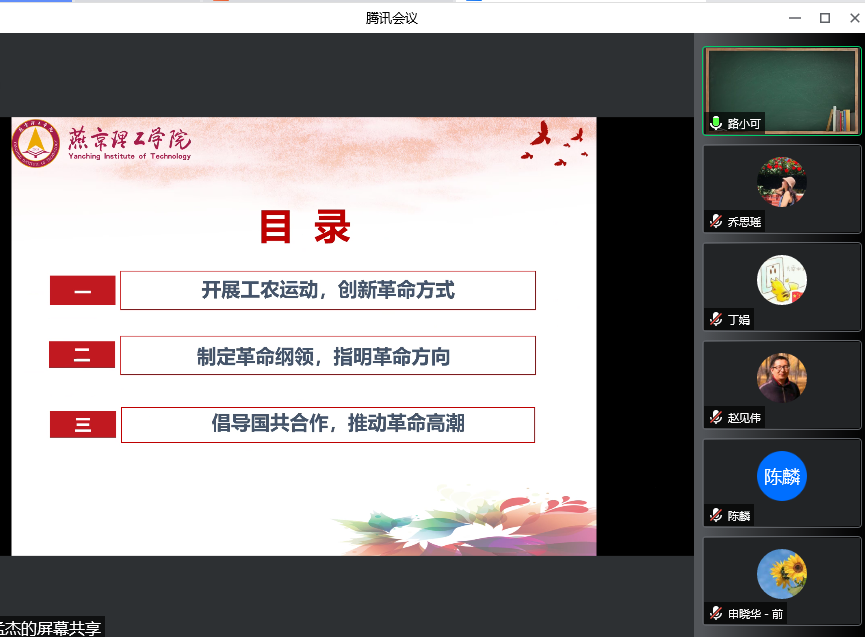Minimize the 腾讯会议 meeting window

click(x=794, y=17)
